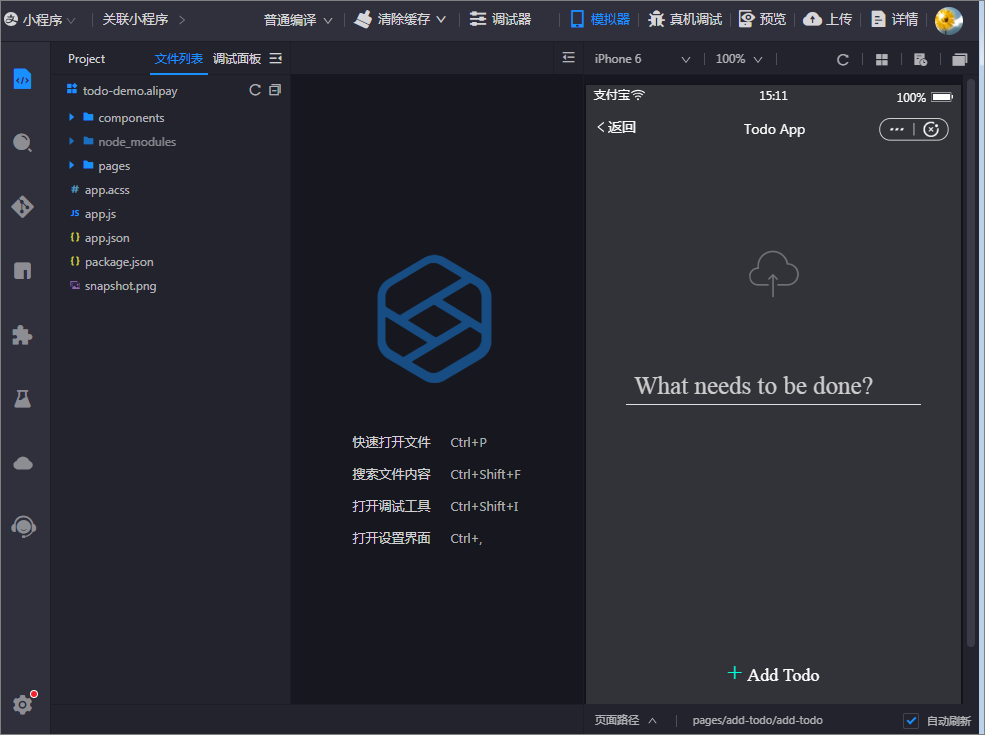985x735 pixels.
Task: Click the Project panel title
Action: pyautogui.click(x=87, y=59)
